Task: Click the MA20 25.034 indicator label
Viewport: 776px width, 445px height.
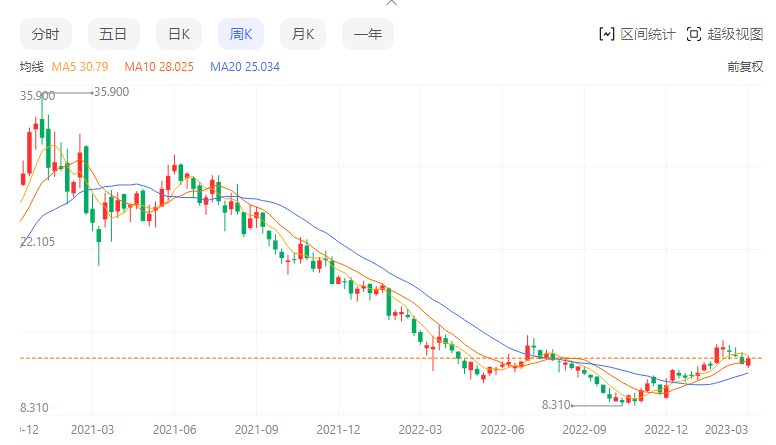Action: point(245,67)
